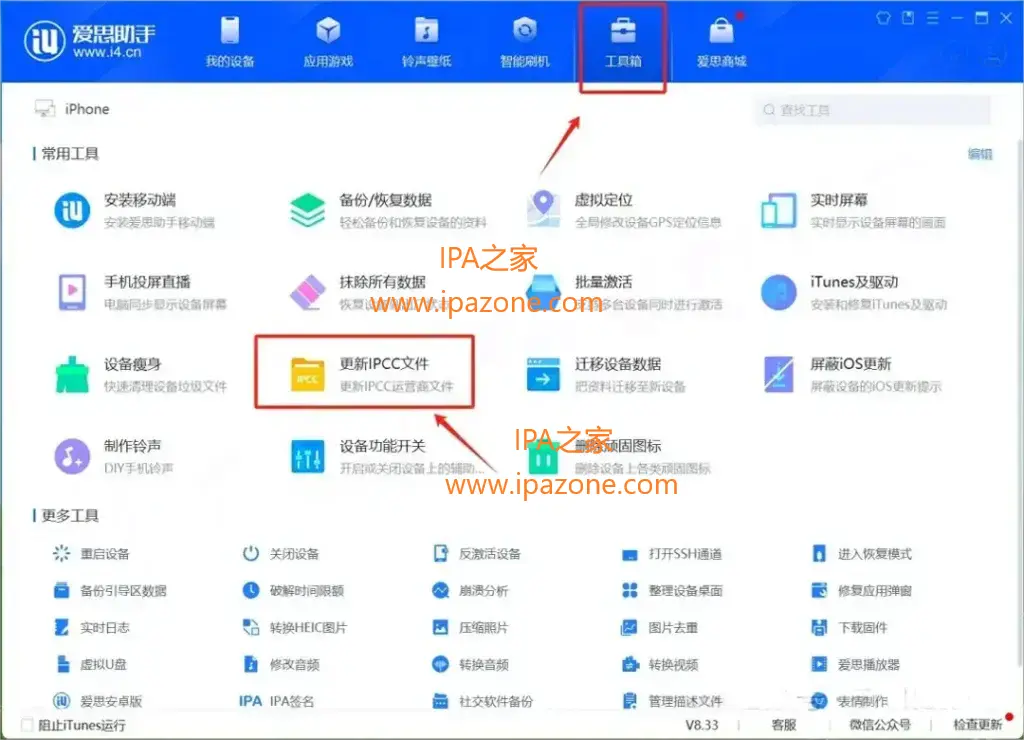Open 管理描述文件 tool
1024x740 pixels.
point(672,701)
